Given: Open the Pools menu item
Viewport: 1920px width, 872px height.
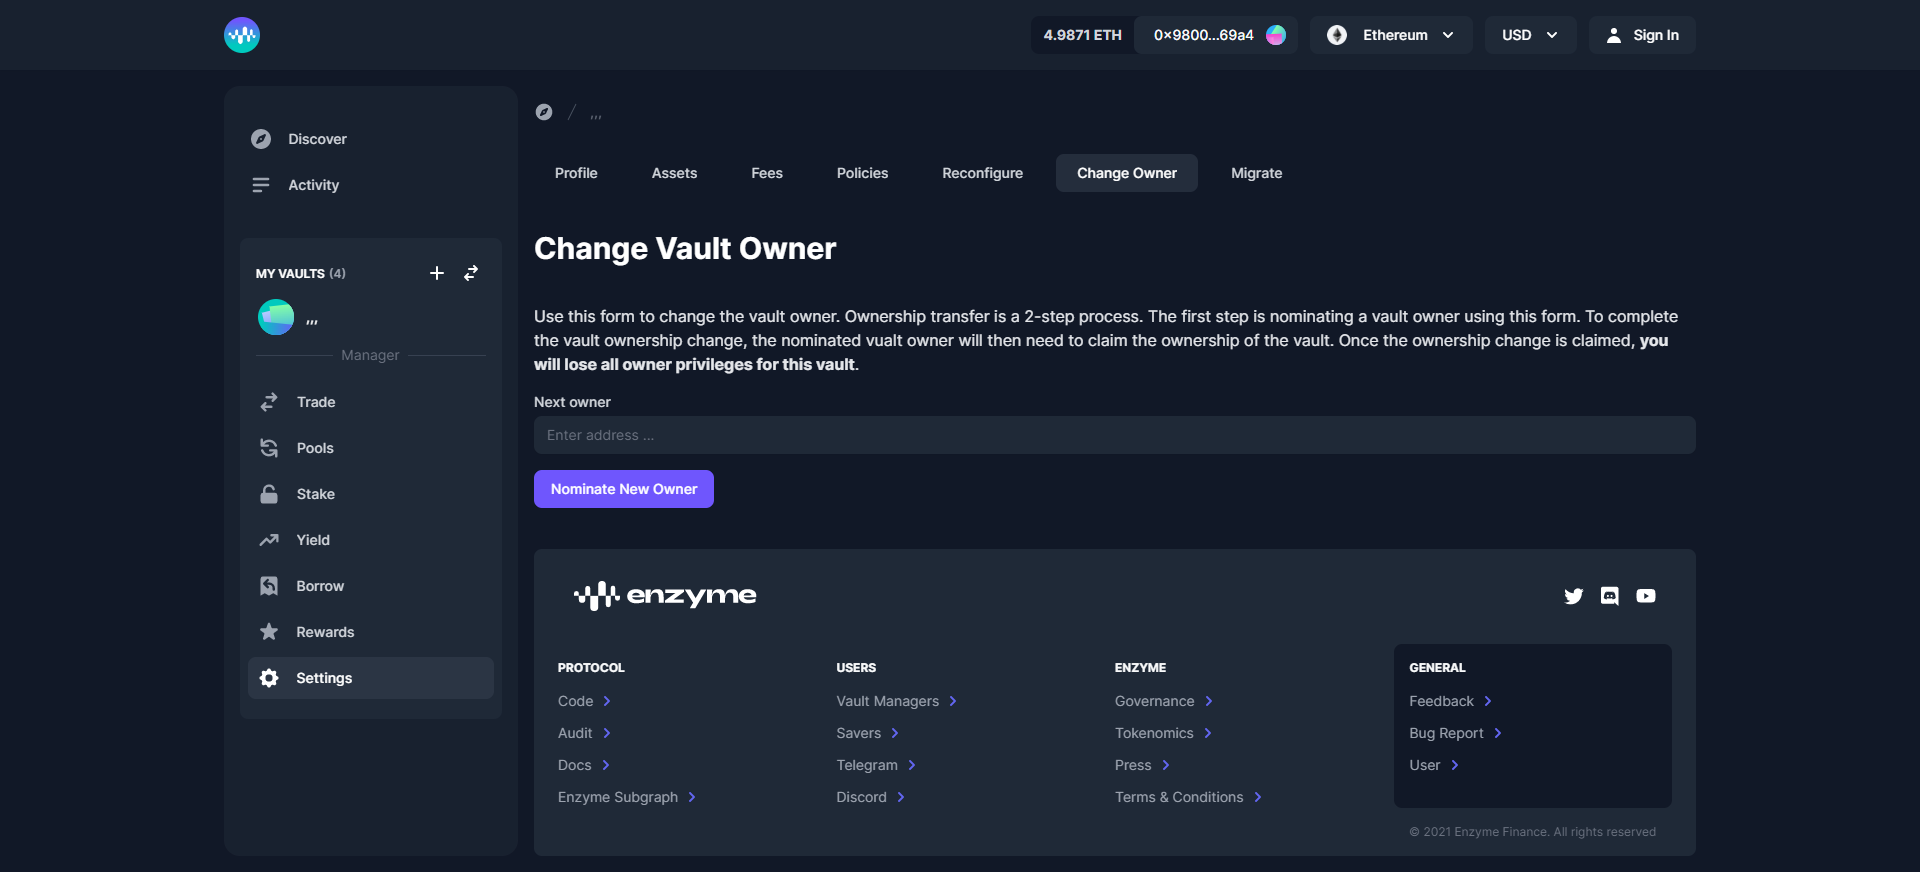Looking at the screenshot, I should point(371,448).
